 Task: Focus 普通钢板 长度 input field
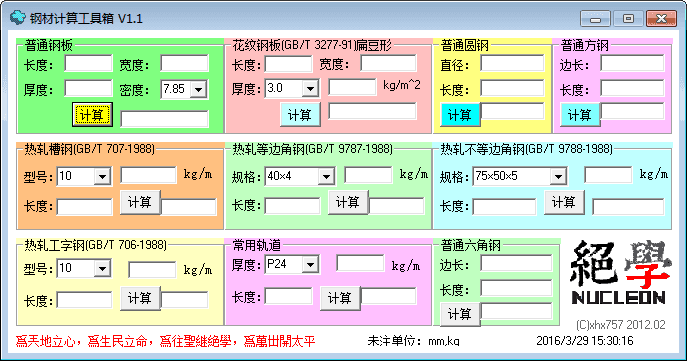tap(89, 64)
